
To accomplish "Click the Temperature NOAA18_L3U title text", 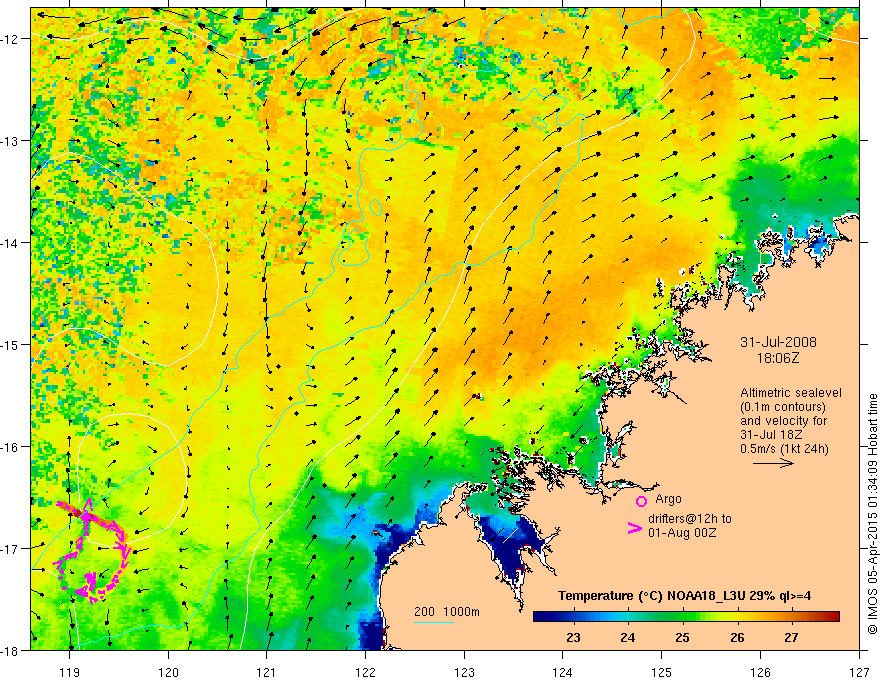I will (x=684, y=596).
